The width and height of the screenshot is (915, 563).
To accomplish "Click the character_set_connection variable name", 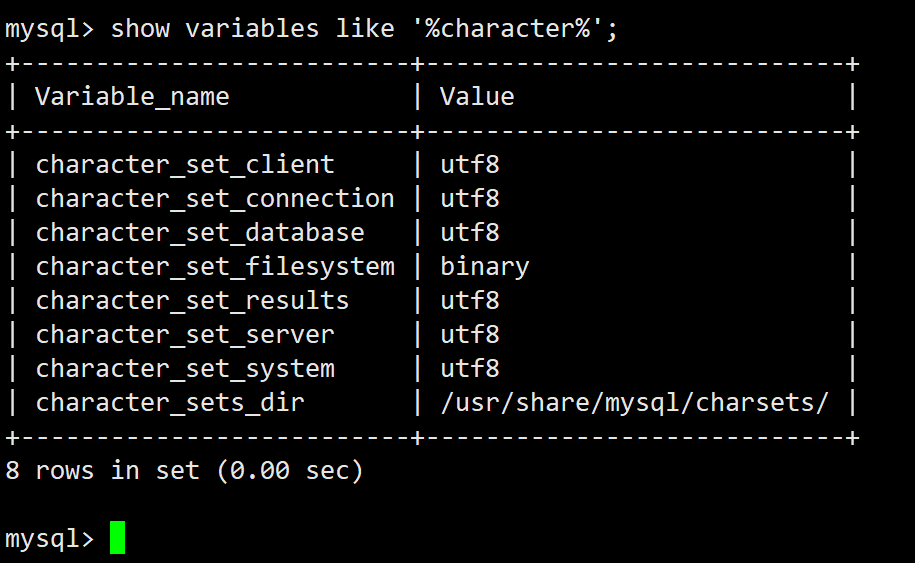I will pos(215,199).
